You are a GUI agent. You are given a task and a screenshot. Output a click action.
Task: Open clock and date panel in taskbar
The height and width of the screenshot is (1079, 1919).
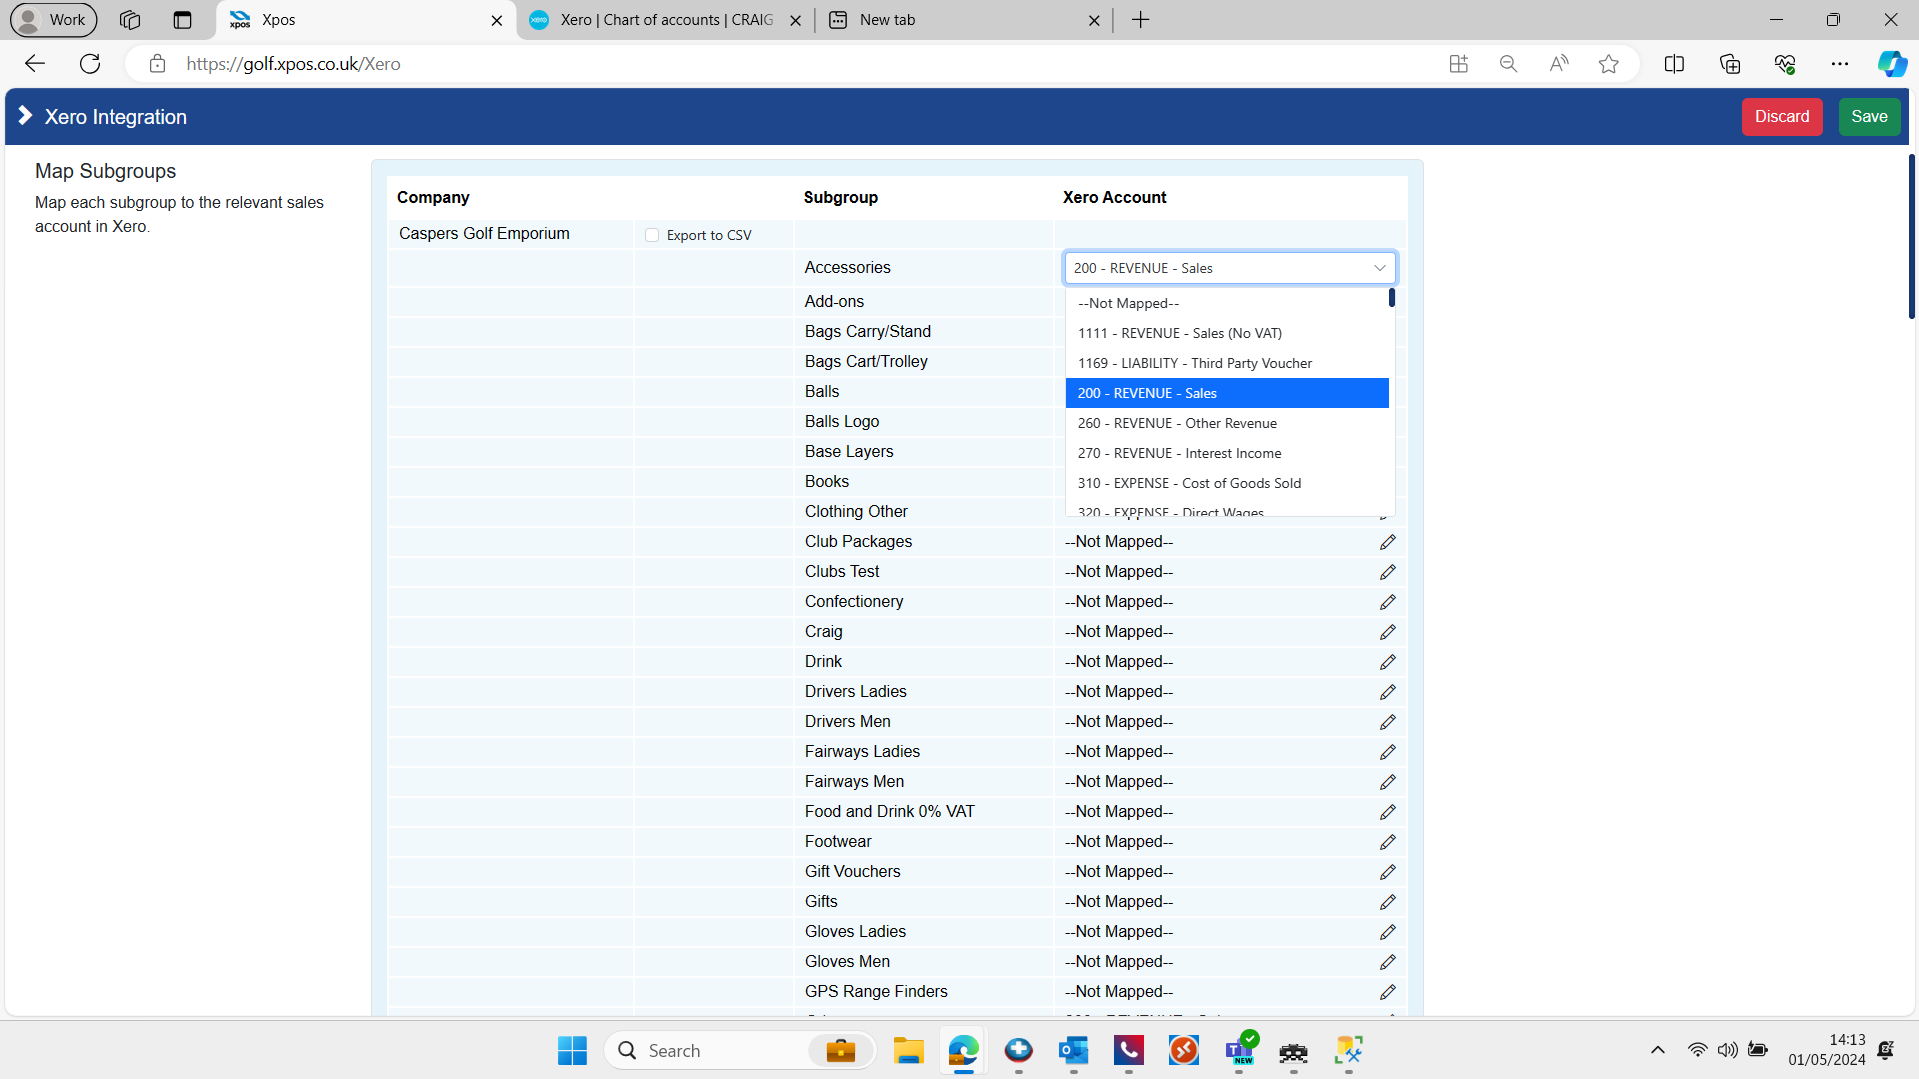tap(1827, 1050)
